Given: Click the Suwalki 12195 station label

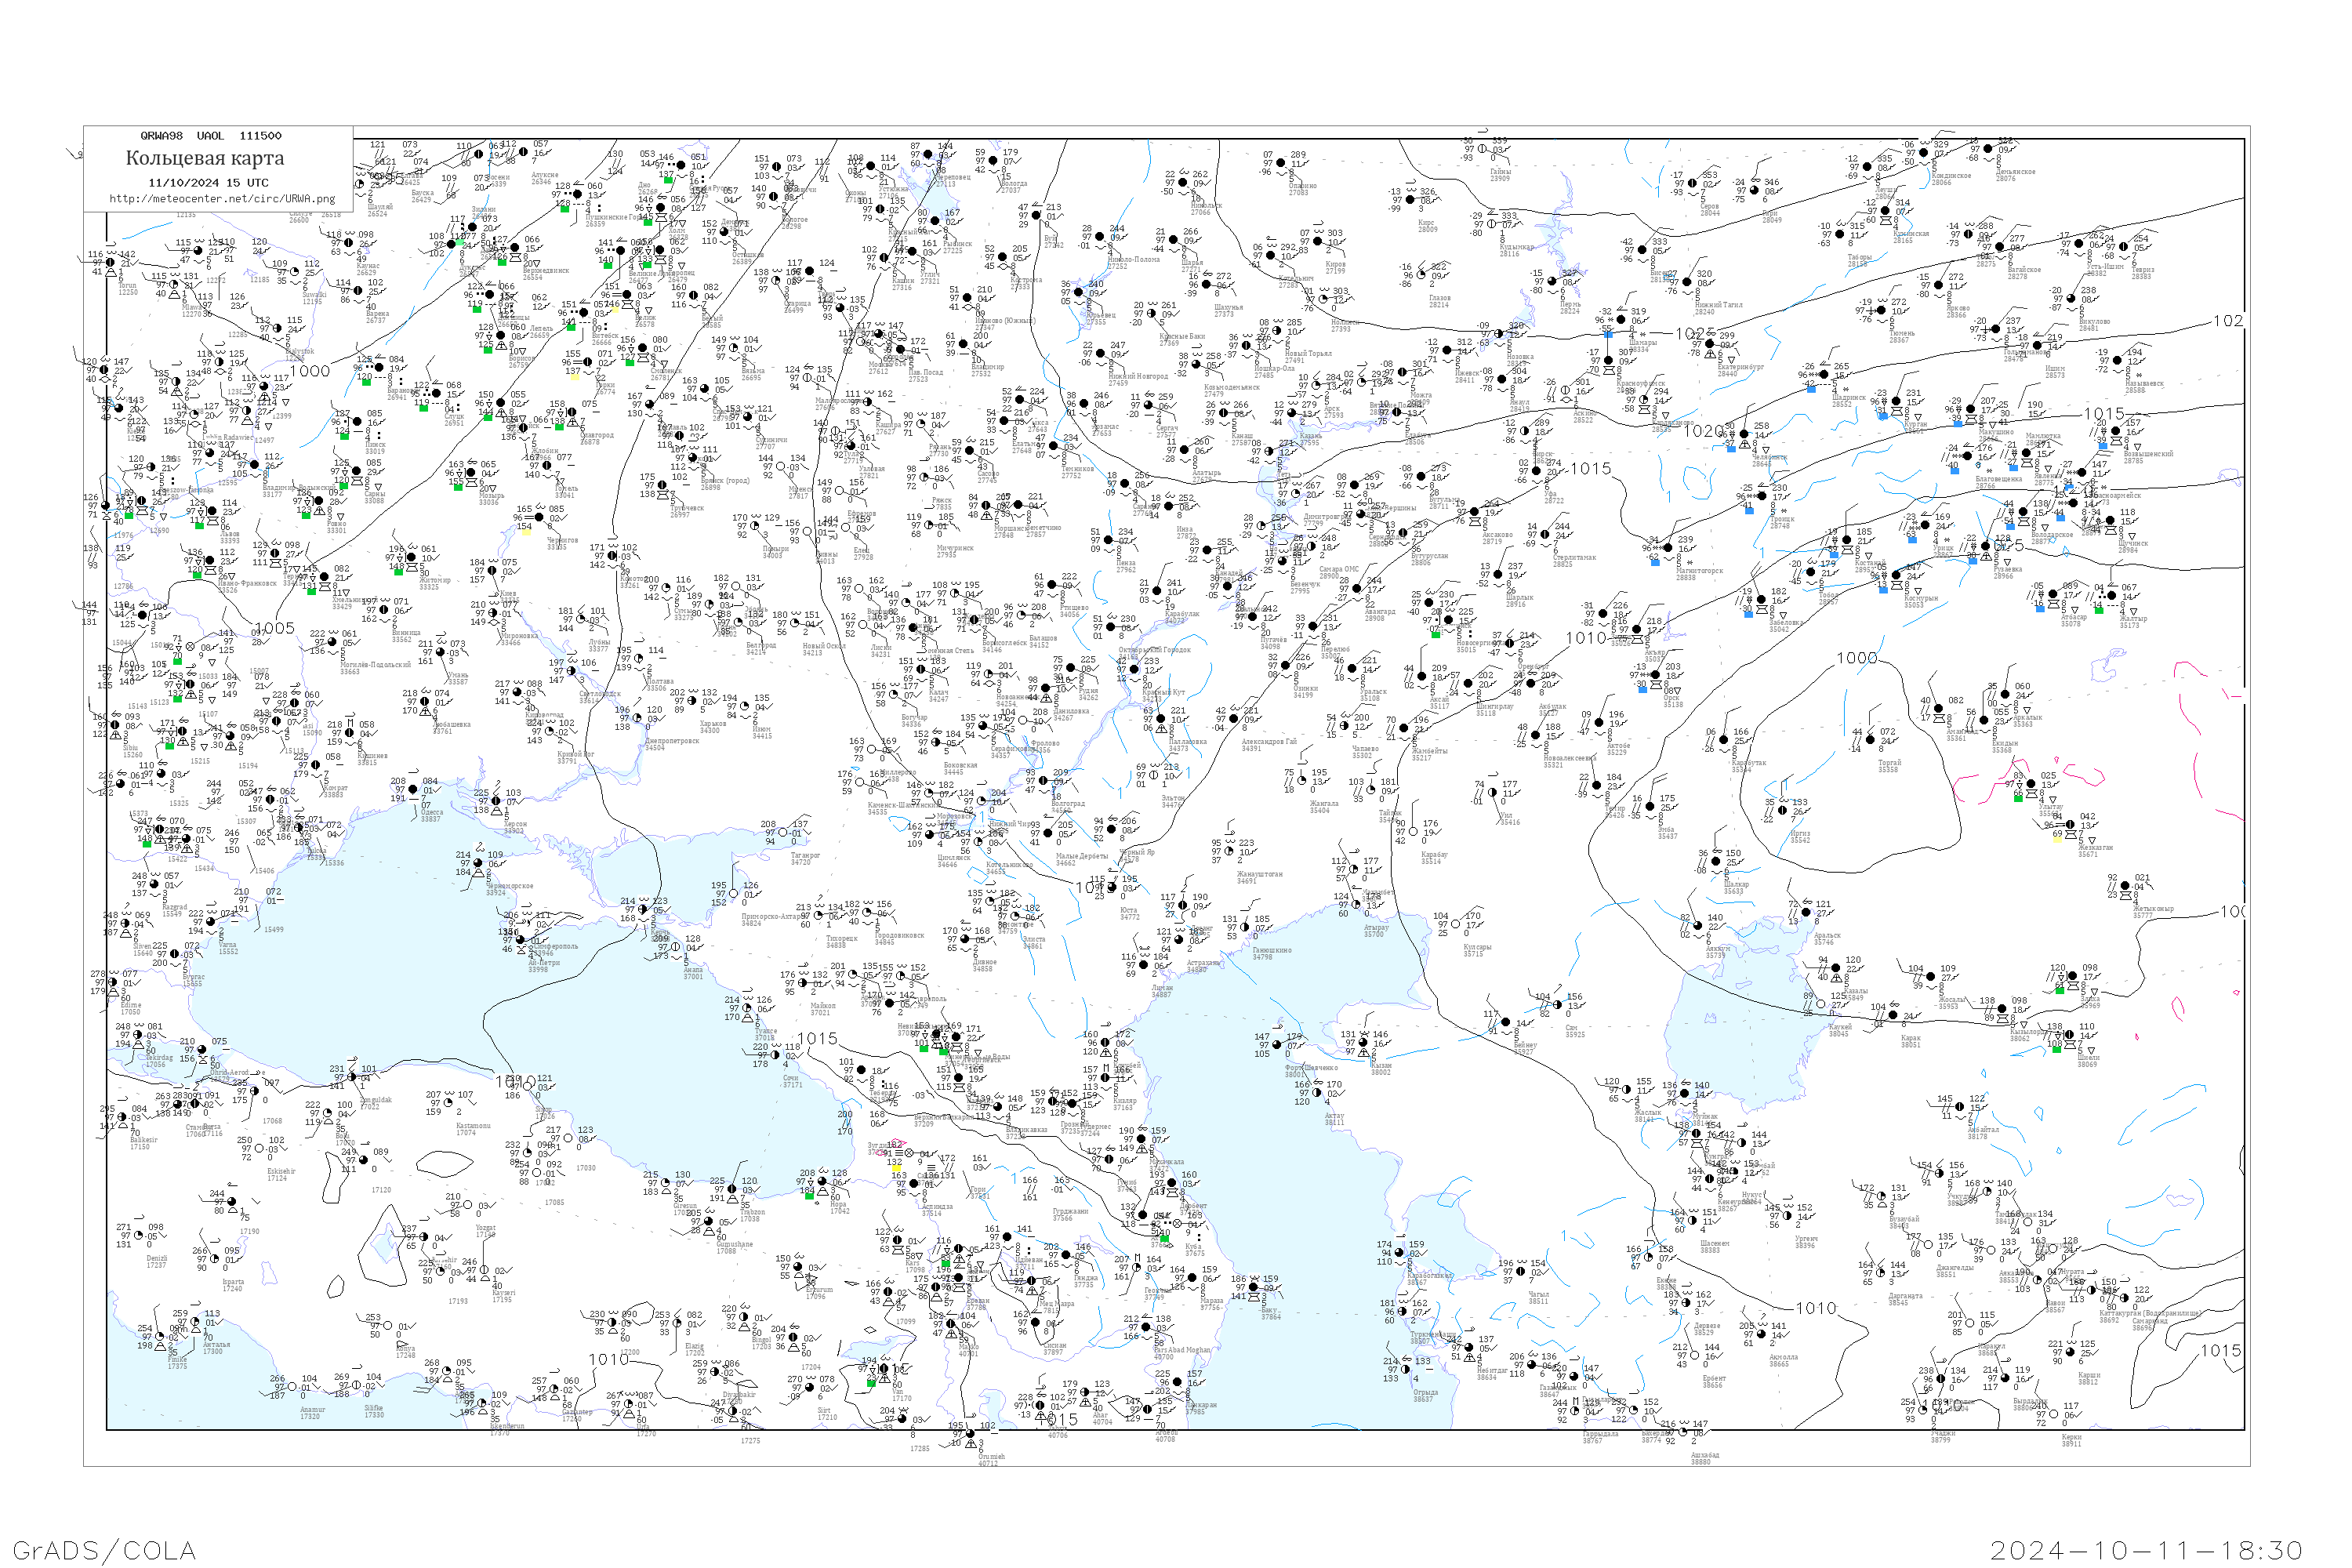Looking at the screenshot, I should [313, 298].
